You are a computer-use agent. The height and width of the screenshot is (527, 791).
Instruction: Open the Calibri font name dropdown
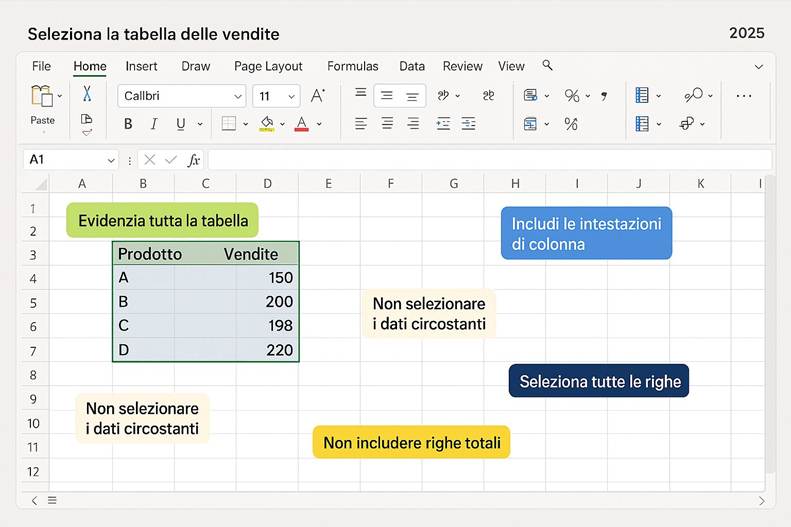pos(238,96)
